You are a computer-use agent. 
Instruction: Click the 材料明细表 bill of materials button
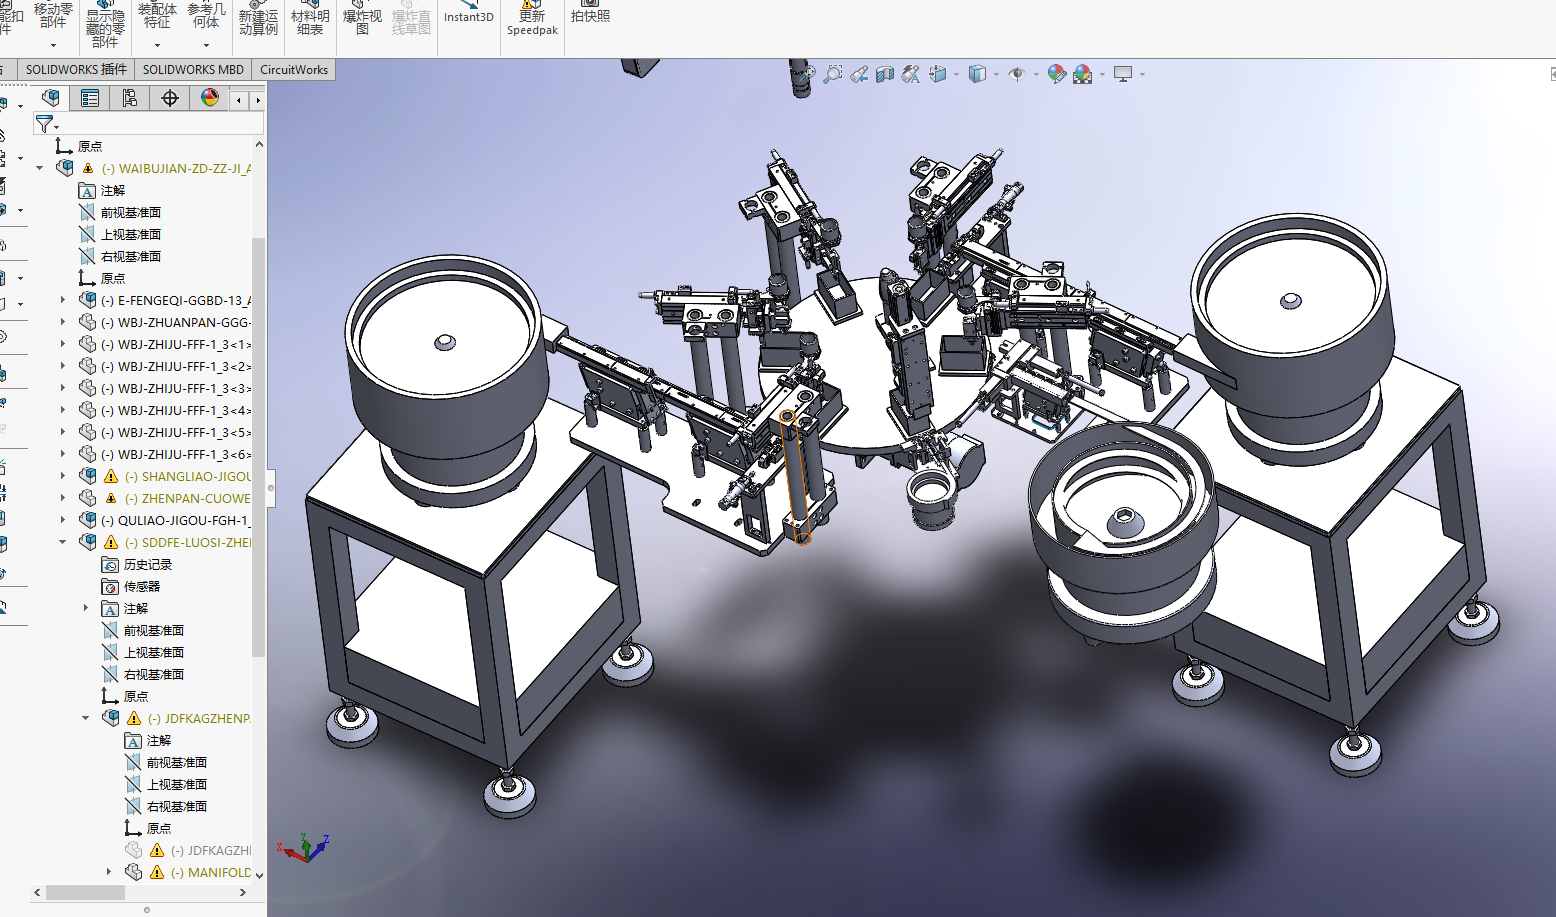310,19
